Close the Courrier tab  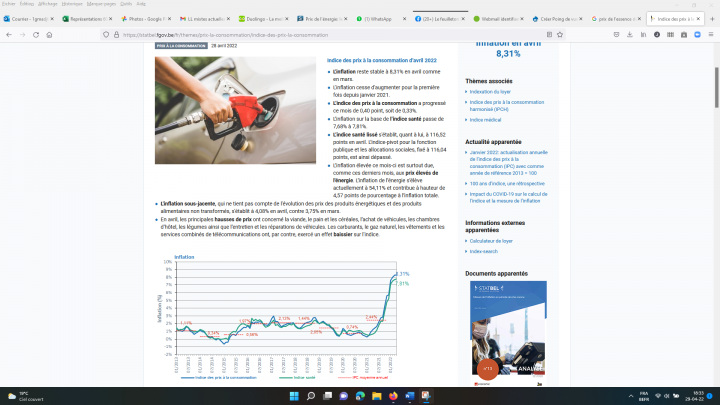pyautogui.click(x=52, y=19)
